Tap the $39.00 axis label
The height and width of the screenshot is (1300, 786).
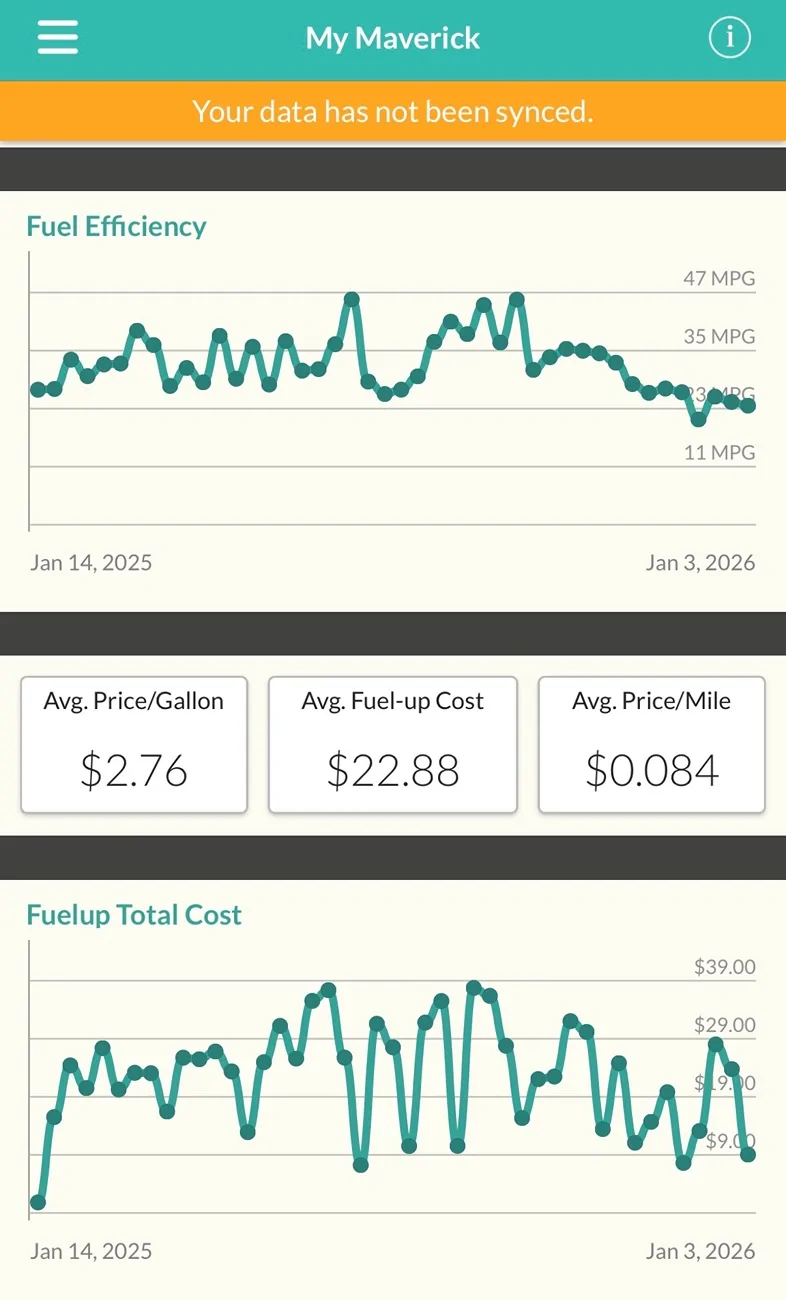725,967
